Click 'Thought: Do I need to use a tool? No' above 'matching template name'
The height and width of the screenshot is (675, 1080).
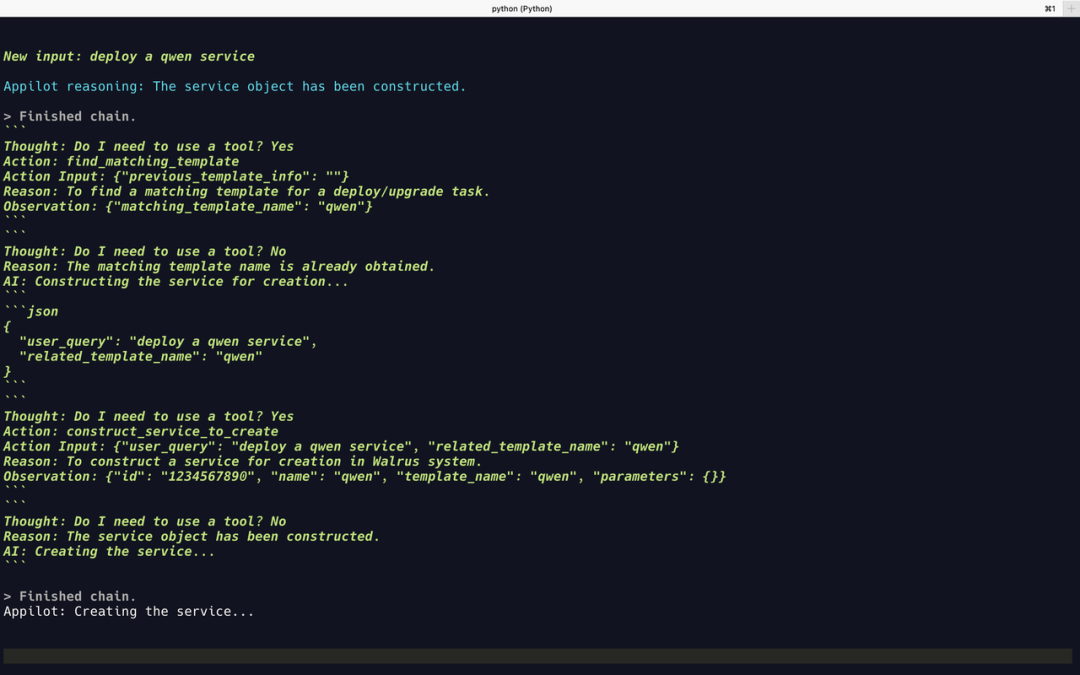click(145, 251)
